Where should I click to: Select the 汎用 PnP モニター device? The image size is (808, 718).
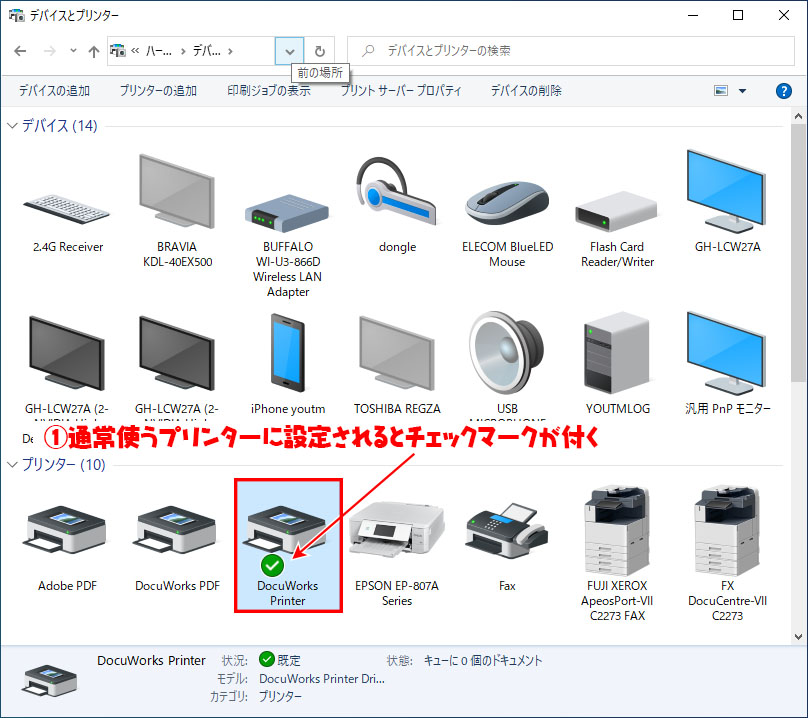[727, 363]
